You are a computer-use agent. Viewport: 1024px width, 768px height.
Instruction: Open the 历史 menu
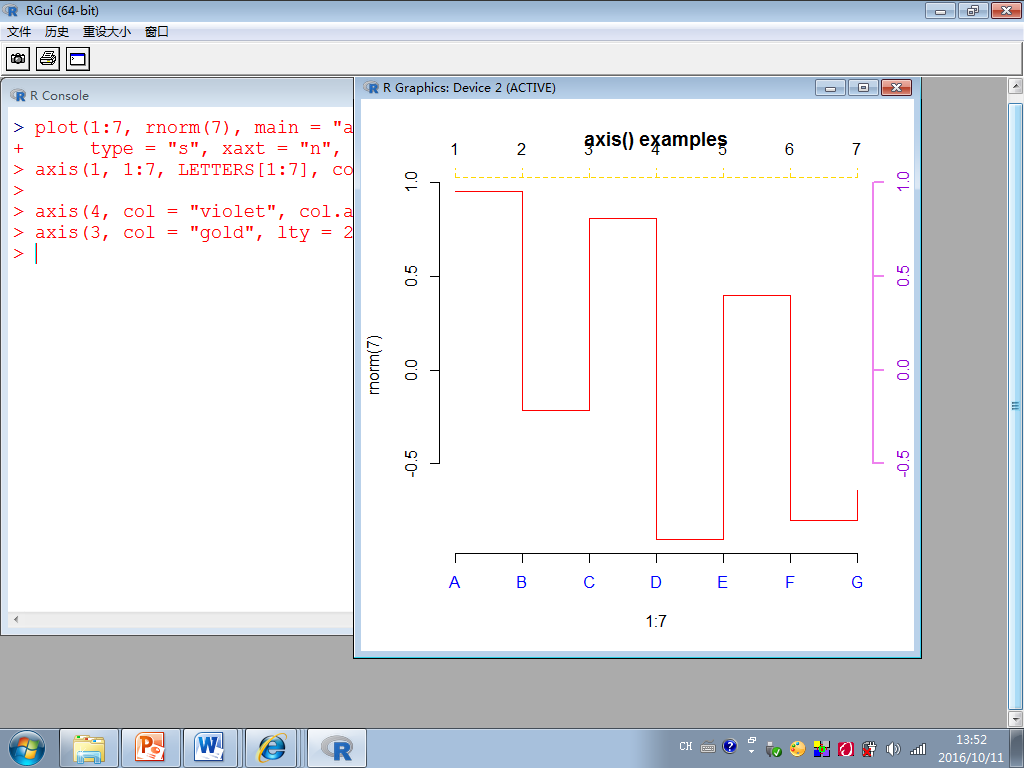click(57, 31)
